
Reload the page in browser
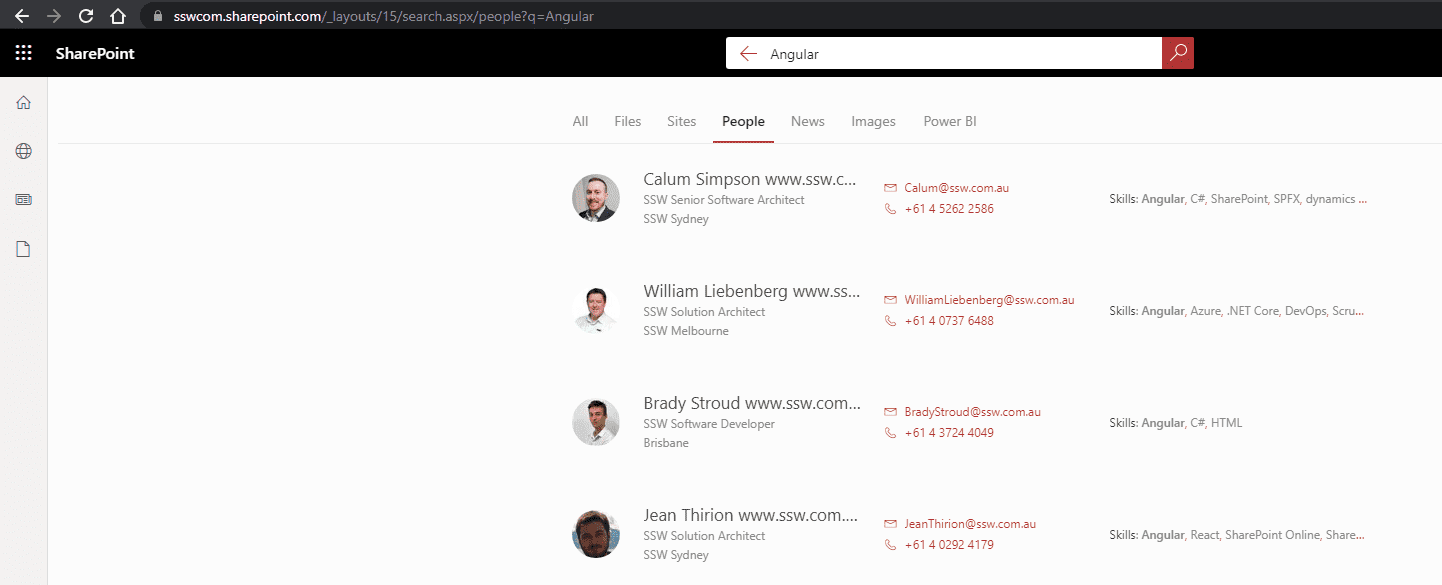(86, 16)
